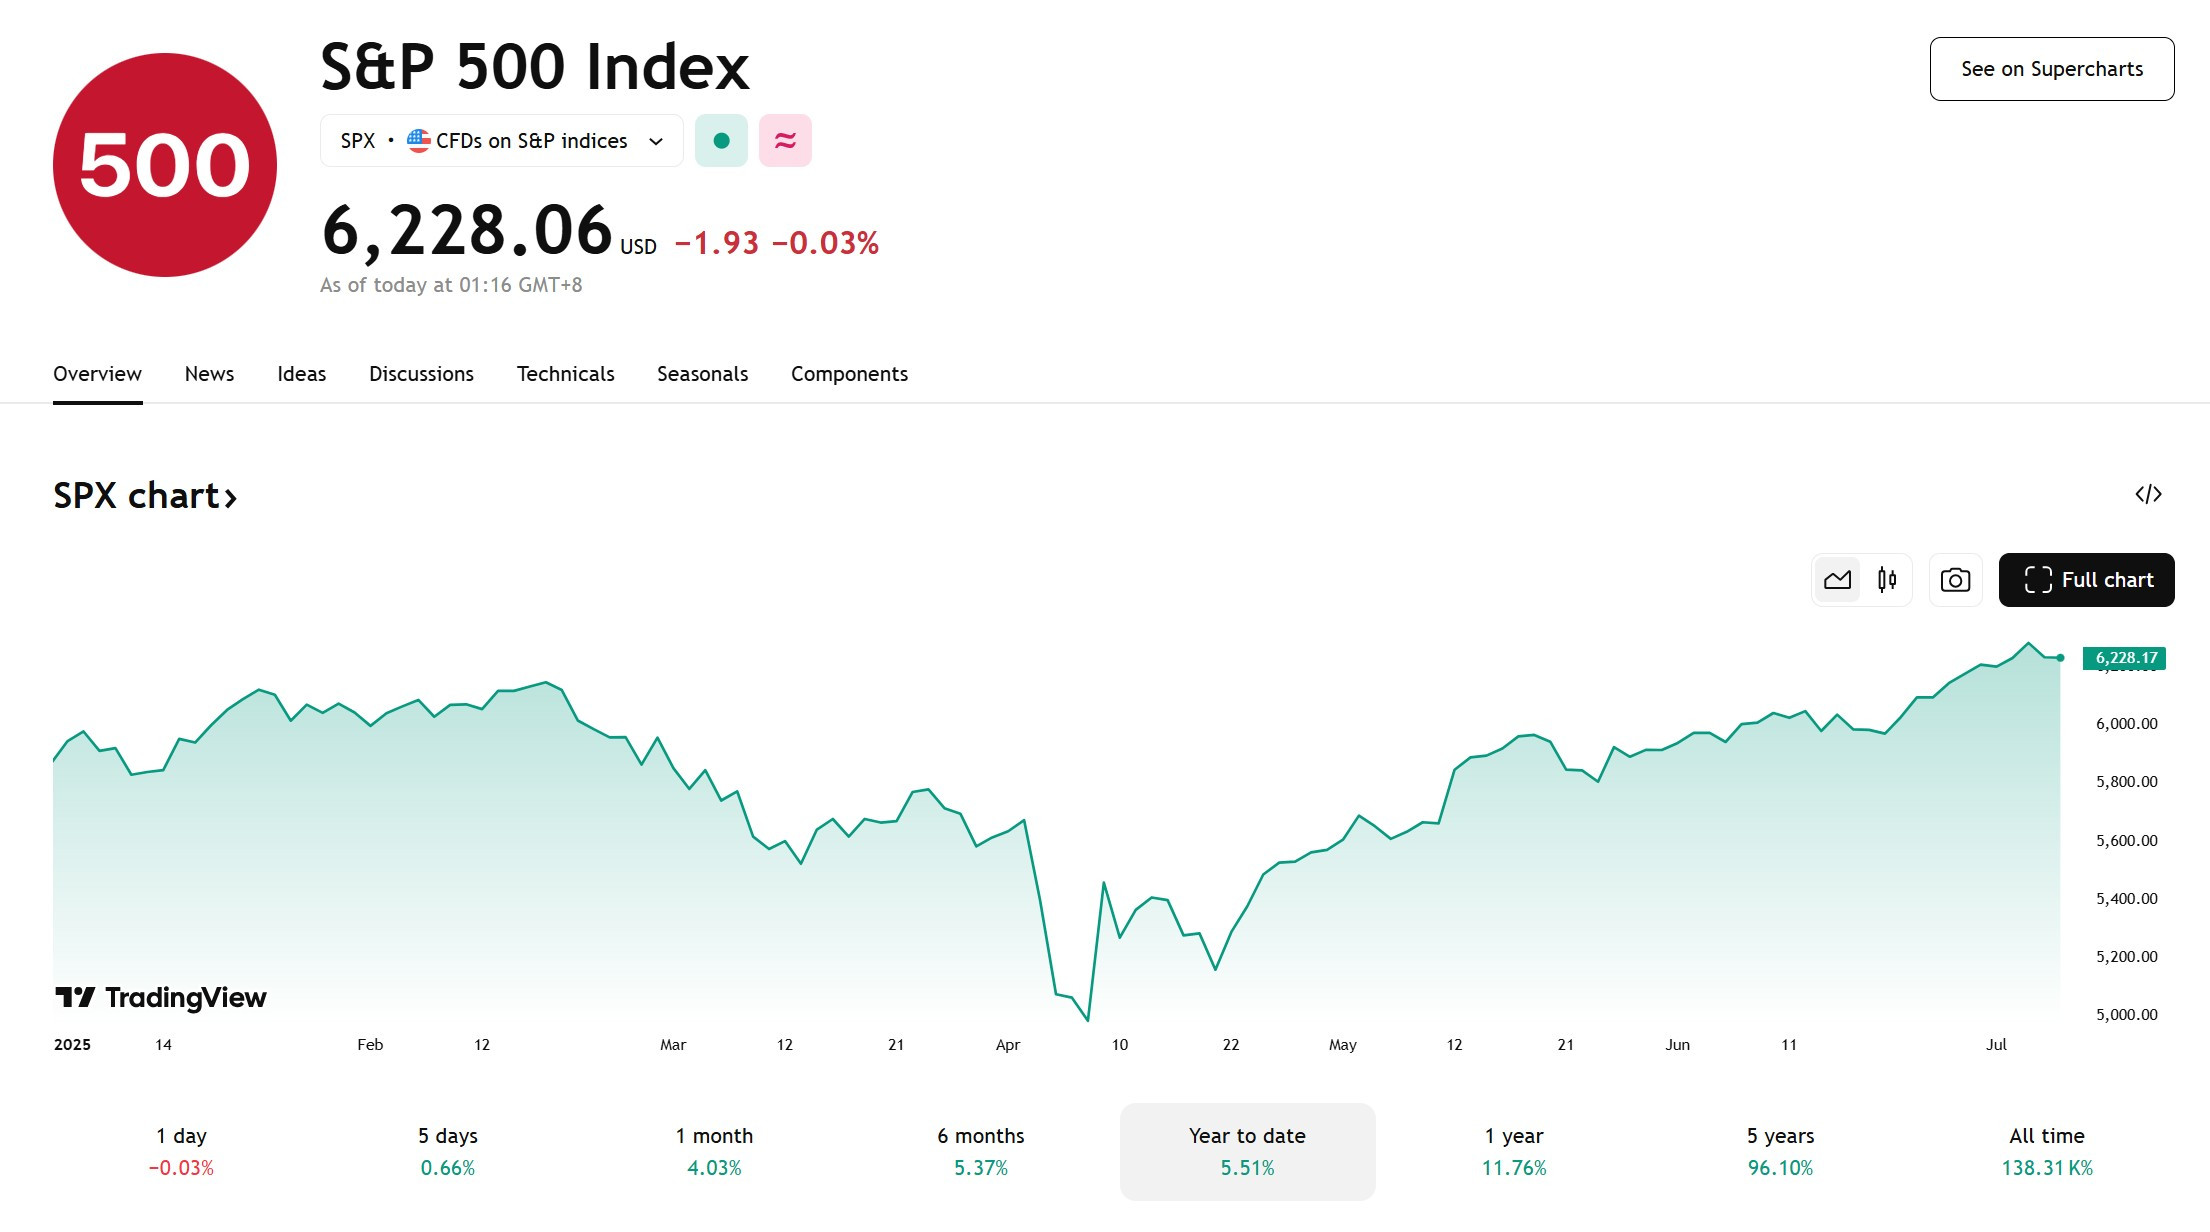Screen dimensions: 2210x1232
Task: Take chart snapshot with camera icon
Action: click(x=1955, y=580)
